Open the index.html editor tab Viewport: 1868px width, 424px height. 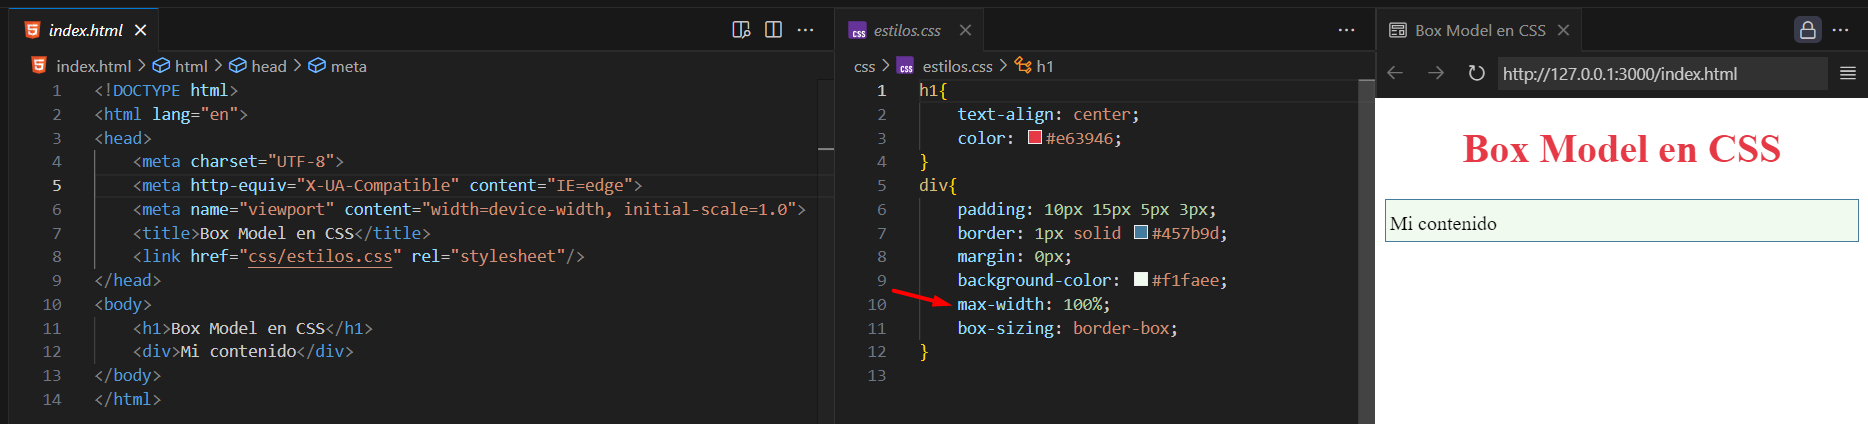coord(86,30)
